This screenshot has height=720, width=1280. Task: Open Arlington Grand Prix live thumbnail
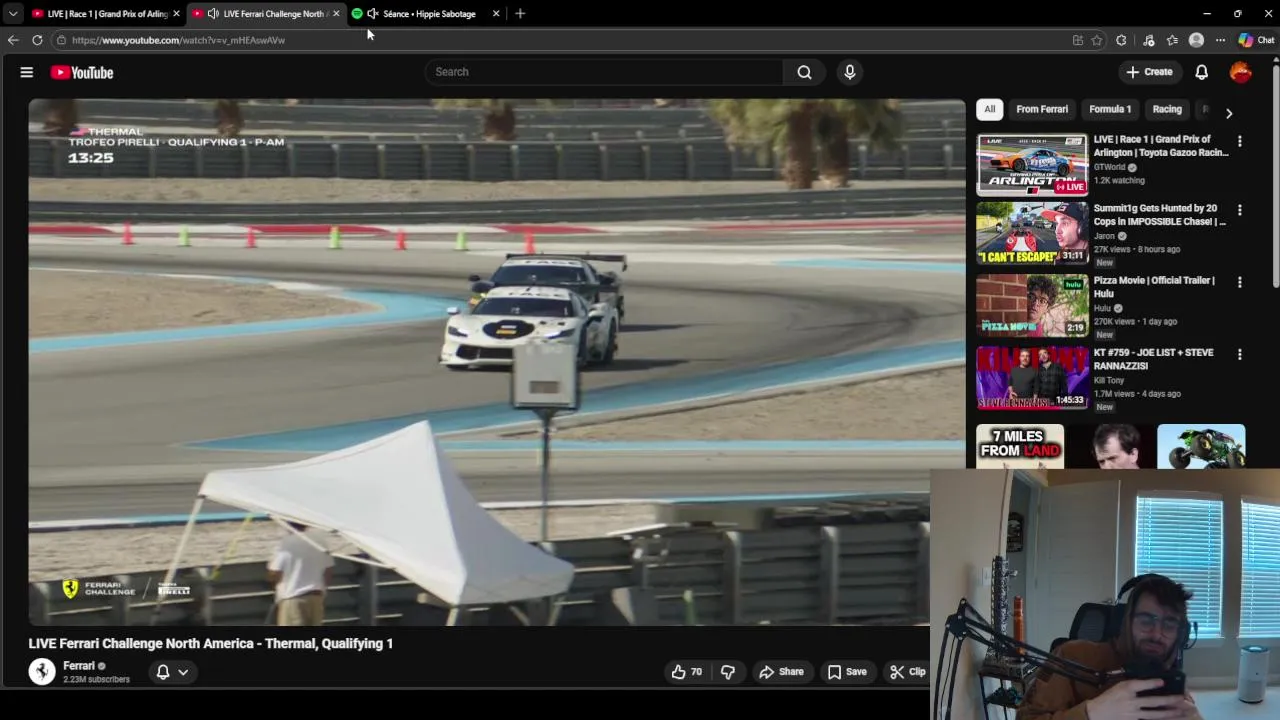[x=1032, y=164]
